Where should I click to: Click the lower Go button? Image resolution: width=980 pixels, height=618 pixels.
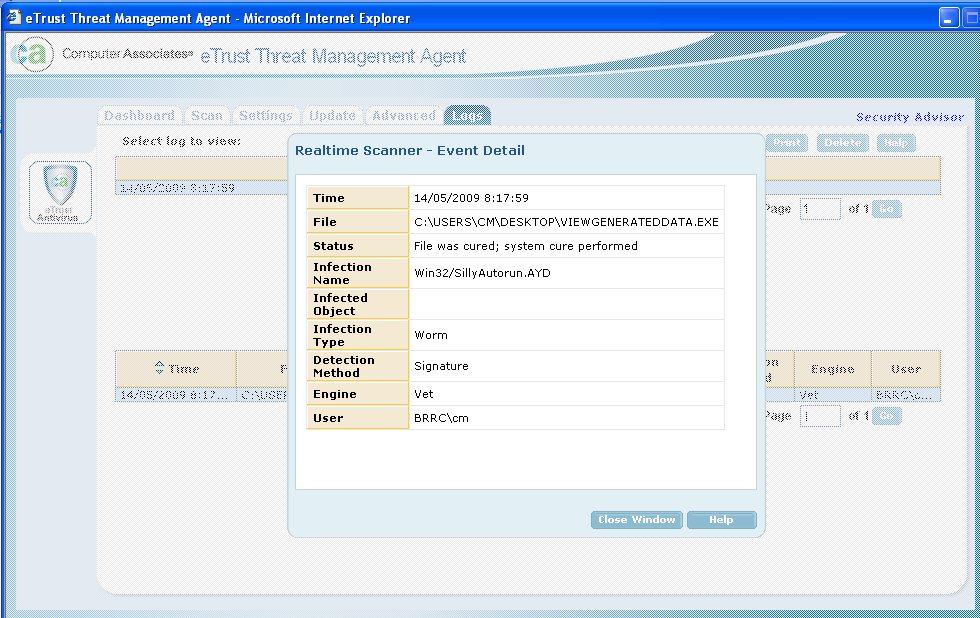886,416
